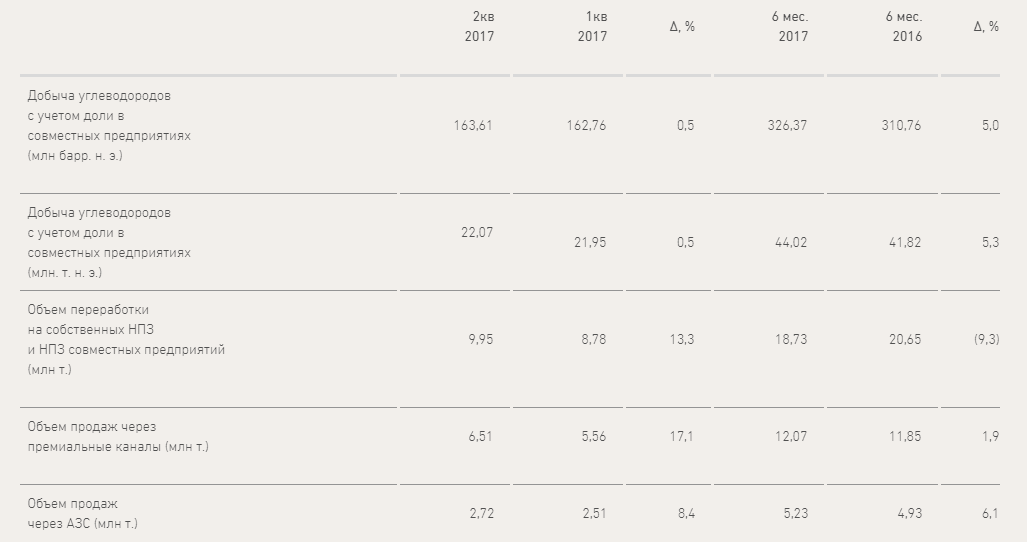This screenshot has height=542, width=1027.
Task: Select the "Объем продаж через АЗС" row label
Action: 90,513
